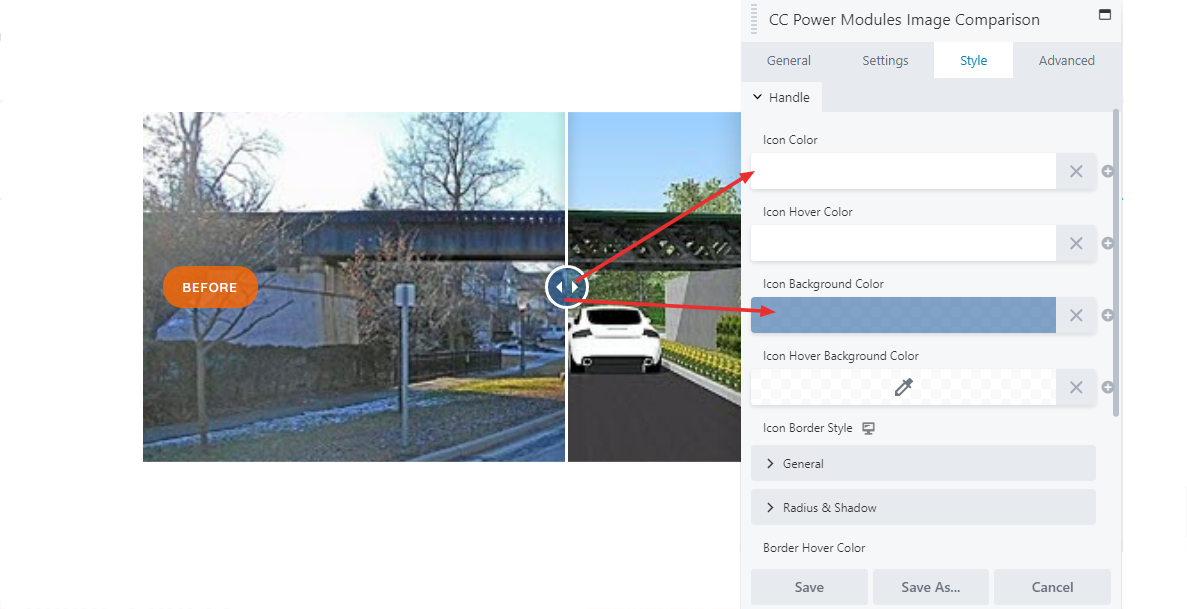Go to the Advanced tab

(x=1066, y=61)
